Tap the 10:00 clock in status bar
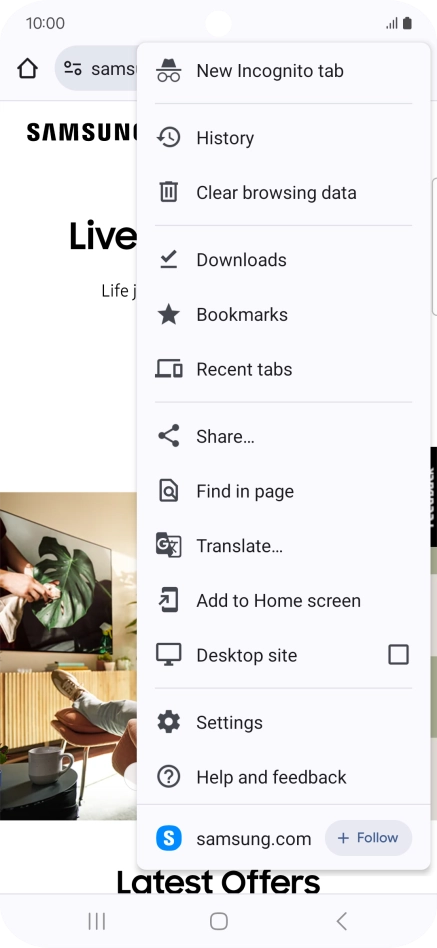This screenshot has width=437, height=948. (45, 24)
